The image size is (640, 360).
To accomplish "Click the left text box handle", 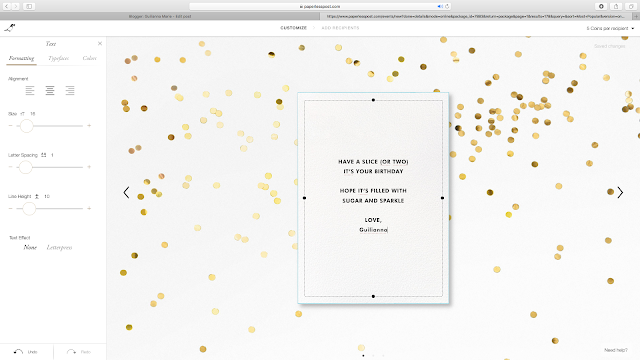I will (304, 198).
